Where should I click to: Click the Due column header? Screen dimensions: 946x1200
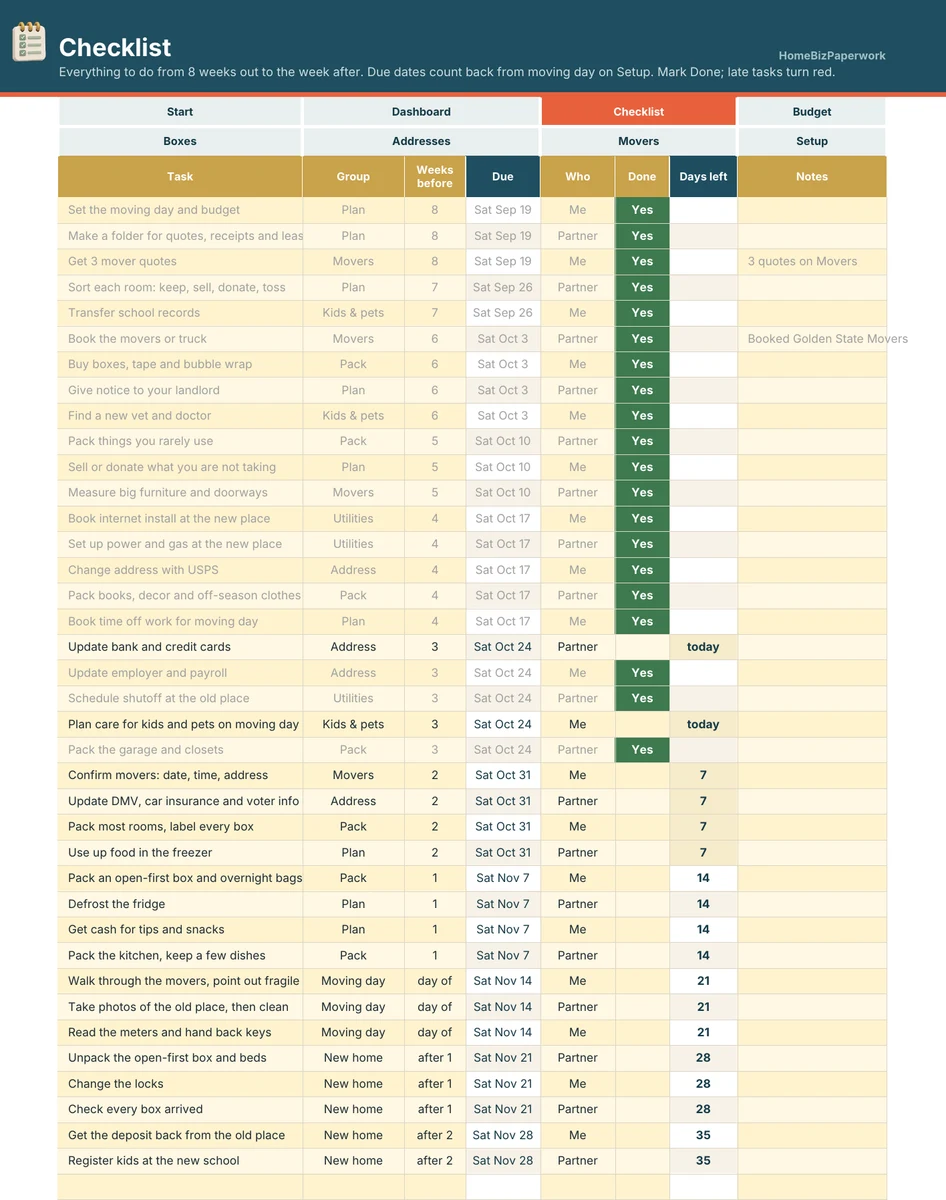click(x=503, y=176)
